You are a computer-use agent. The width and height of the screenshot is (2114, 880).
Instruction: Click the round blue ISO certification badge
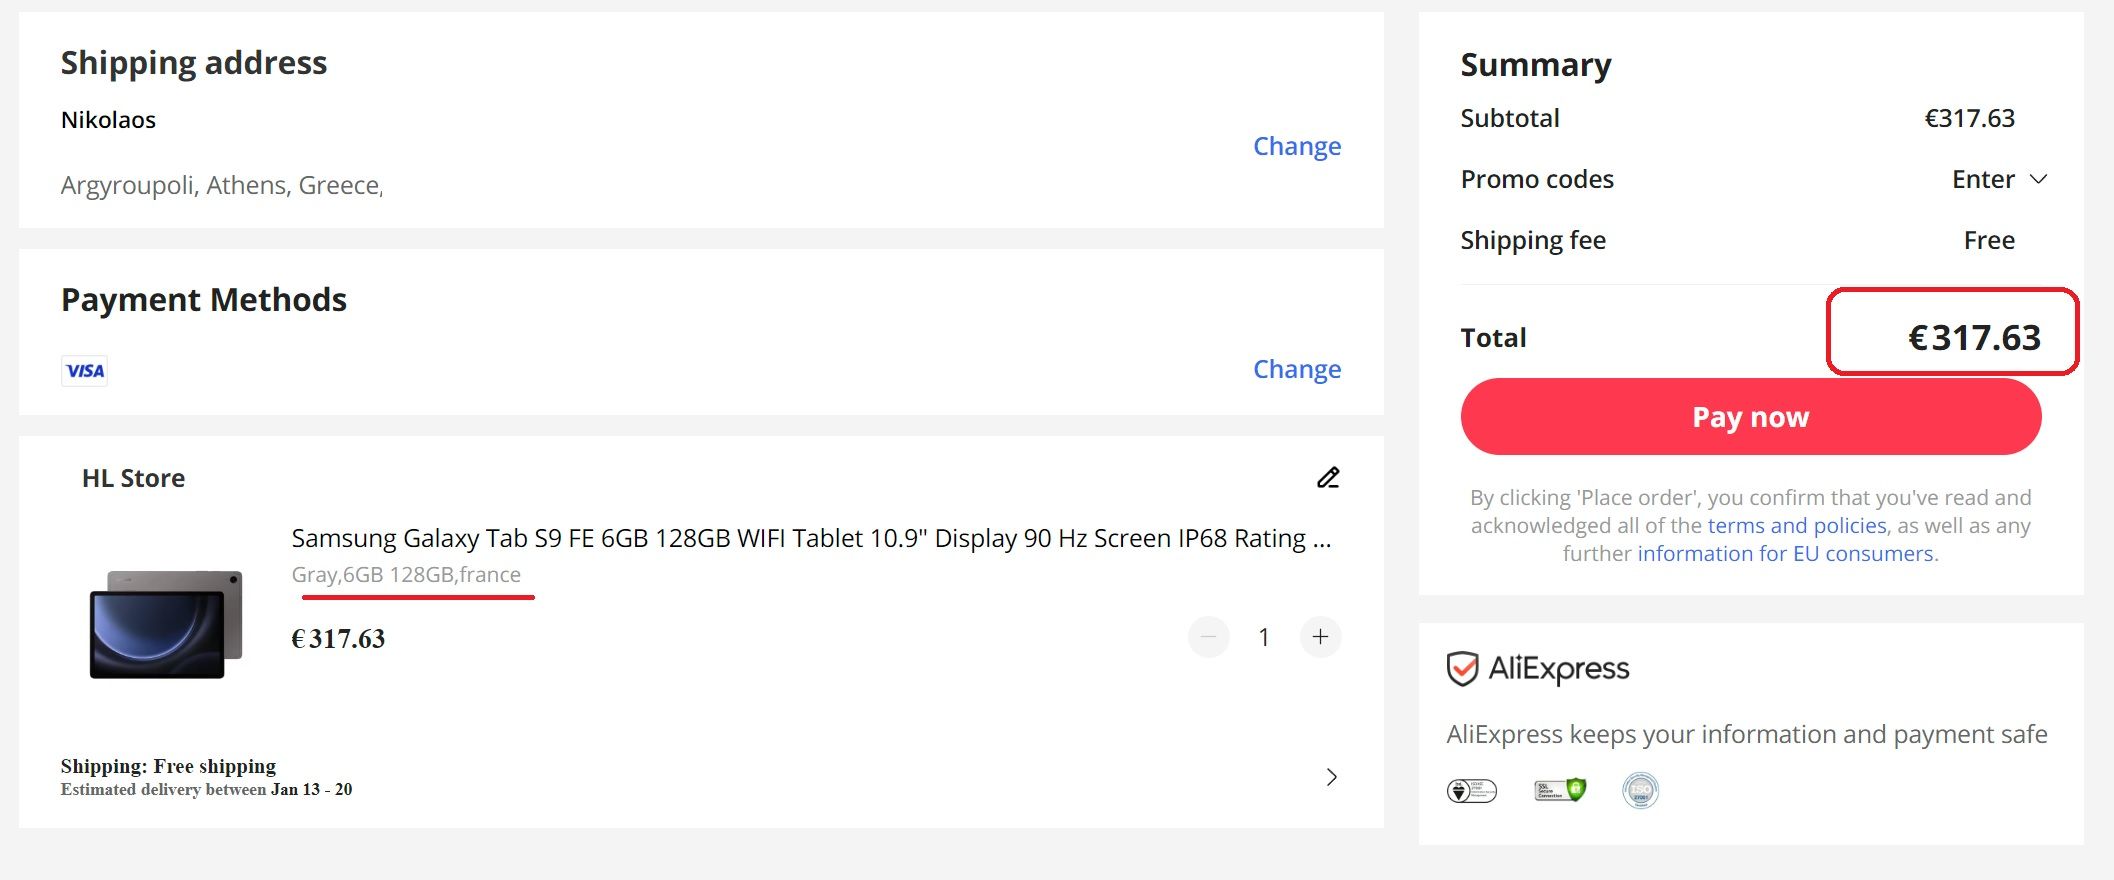[x=1640, y=790]
